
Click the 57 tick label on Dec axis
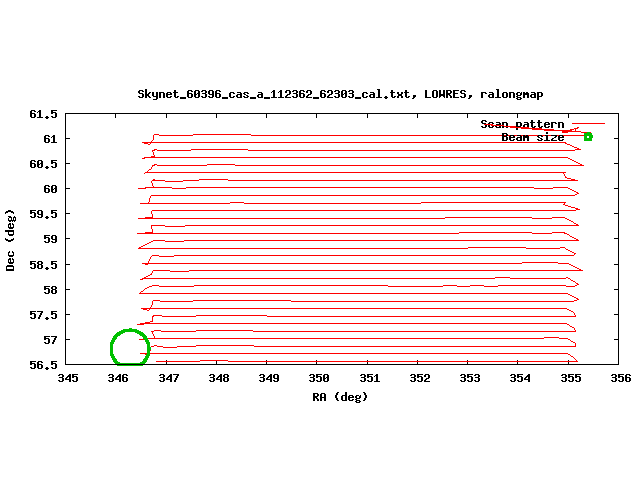(51, 340)
